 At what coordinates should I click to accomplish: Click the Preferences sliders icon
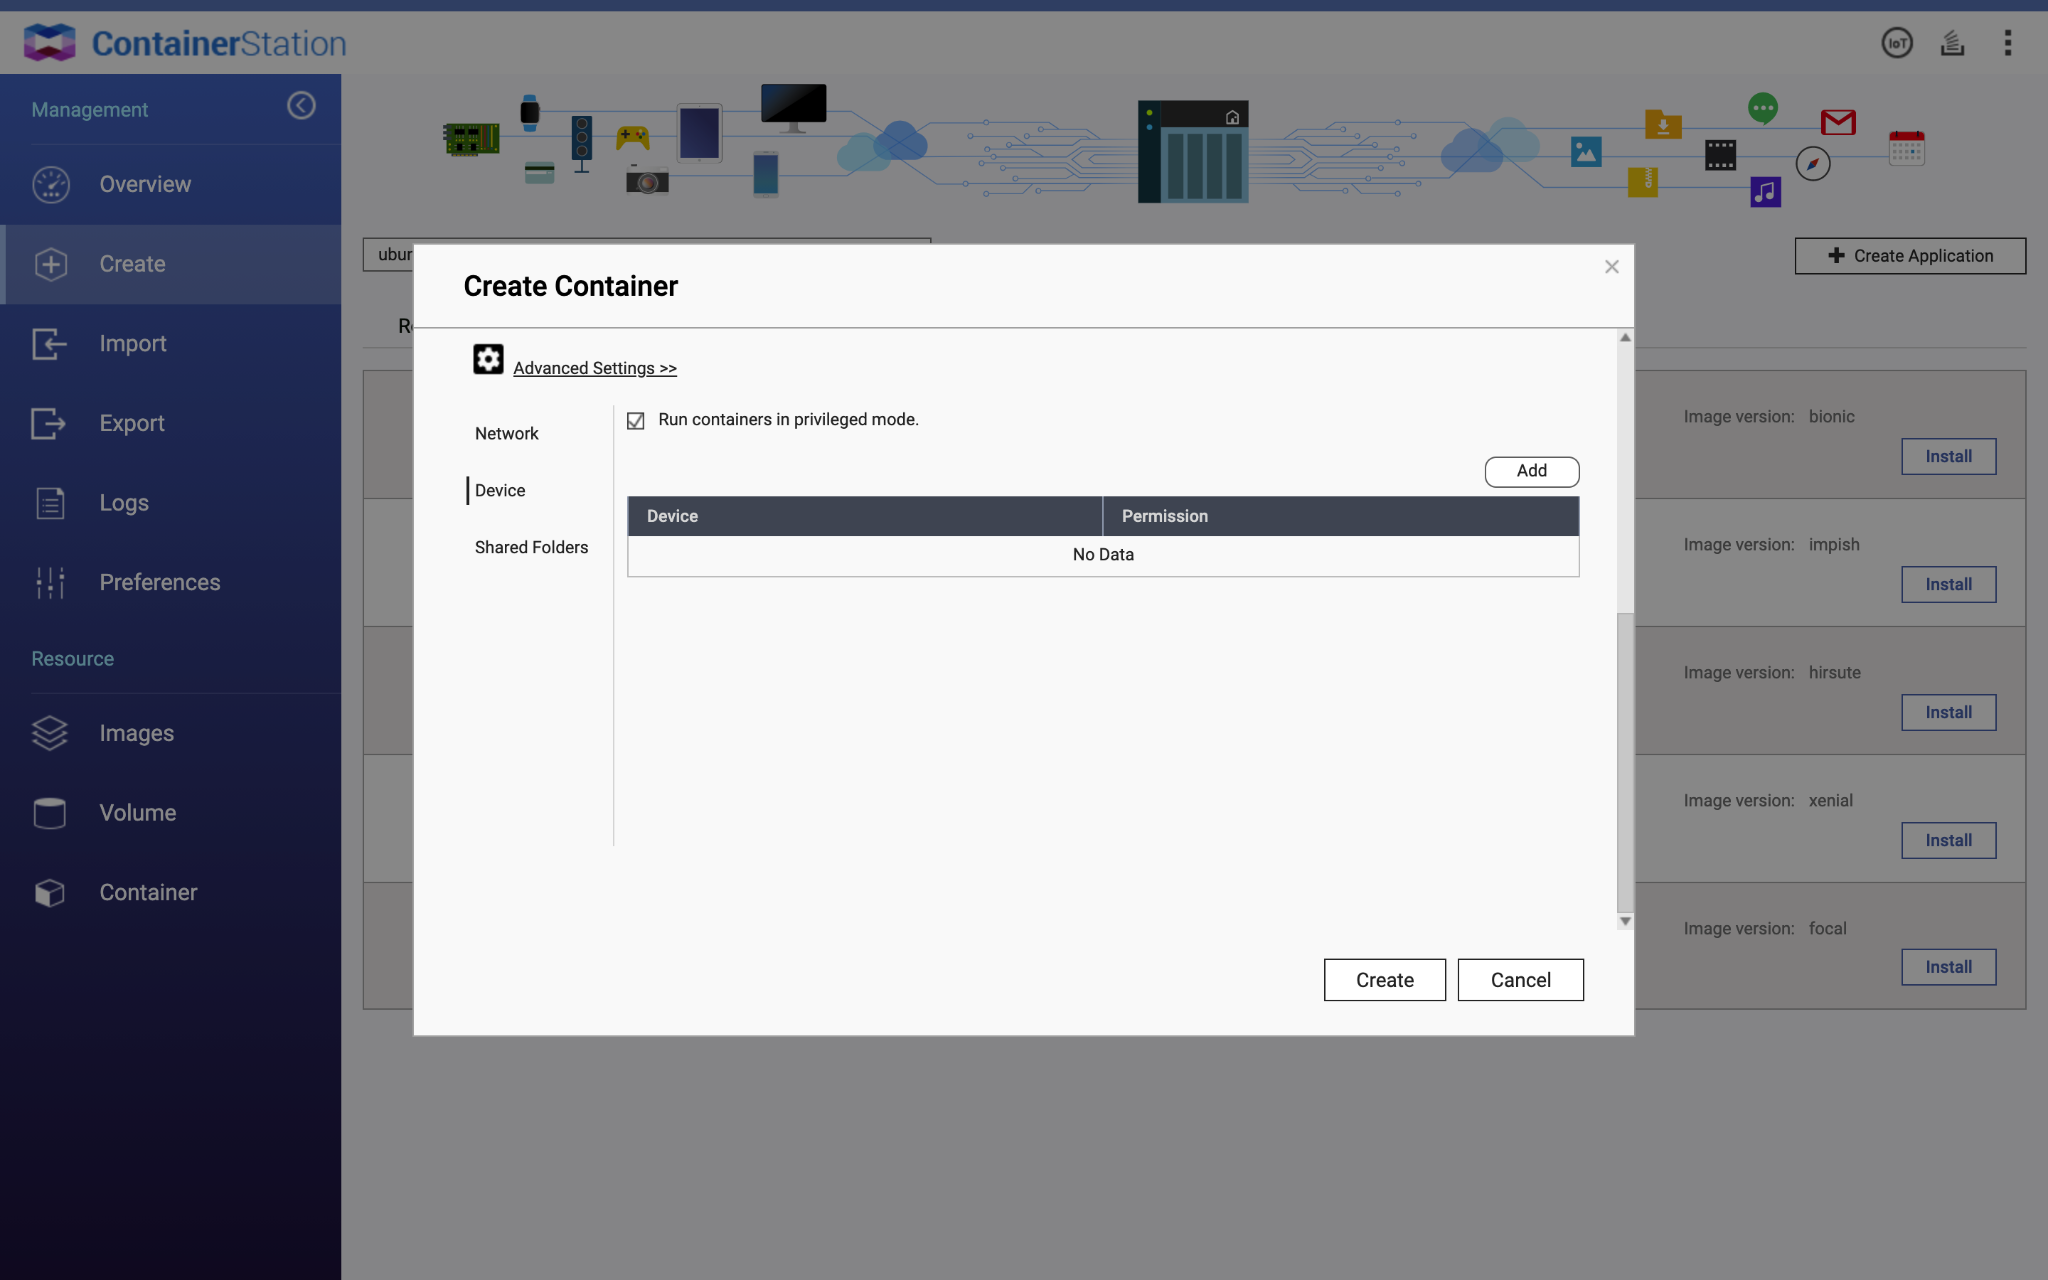(50, 583)
